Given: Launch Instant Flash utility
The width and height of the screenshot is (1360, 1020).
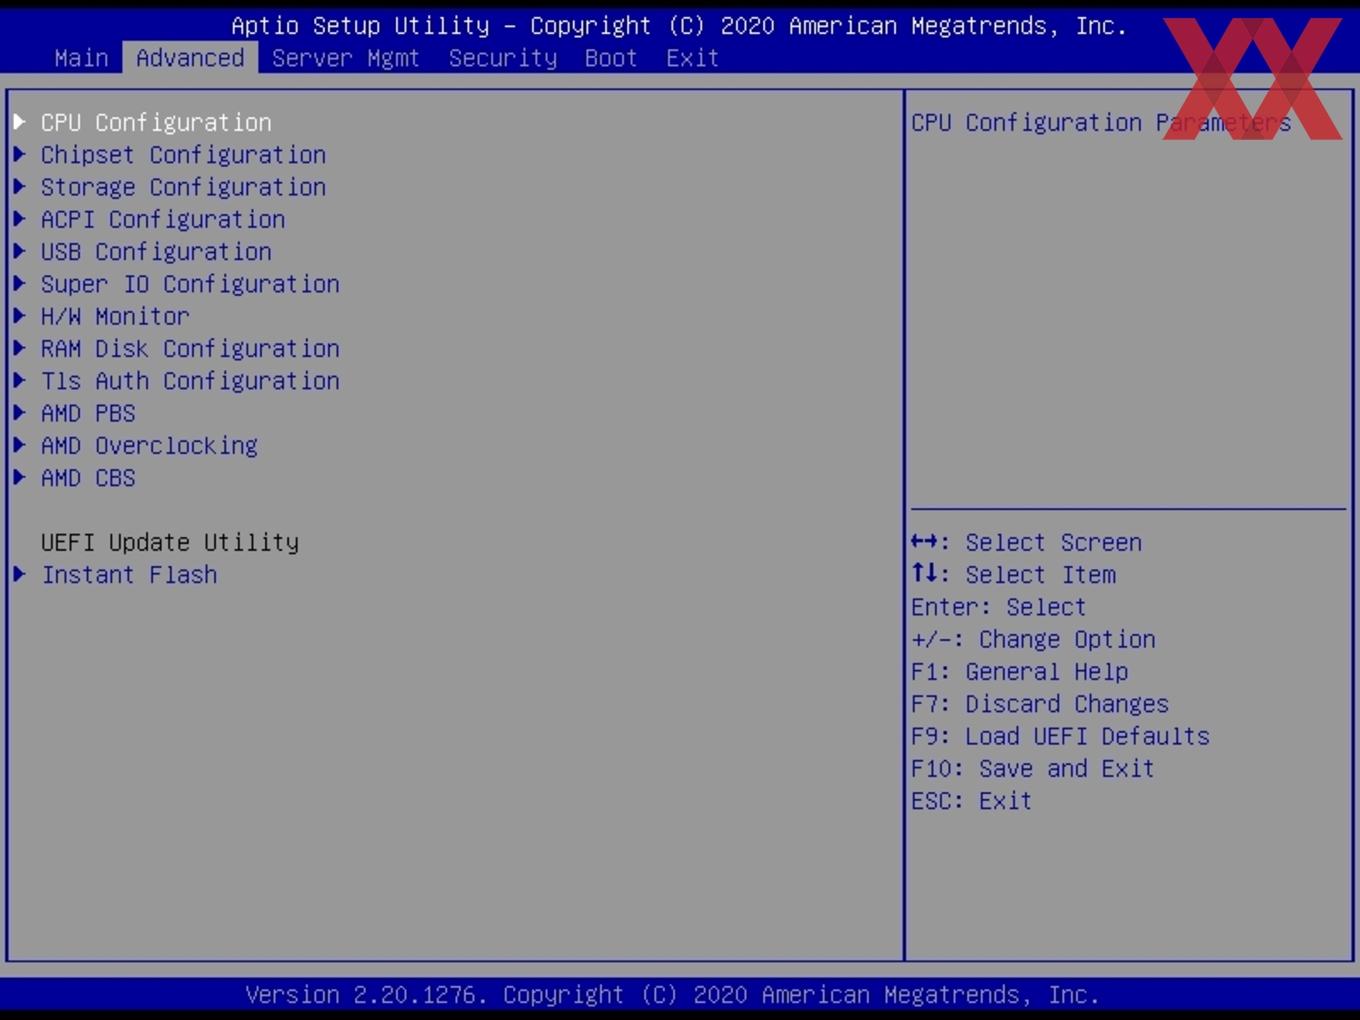Looking at the screenshot, I should [129, 575].
